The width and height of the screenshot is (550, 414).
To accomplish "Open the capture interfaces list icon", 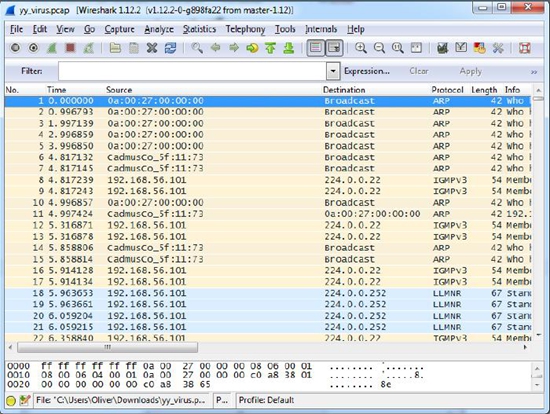I will tap(15, 47).
